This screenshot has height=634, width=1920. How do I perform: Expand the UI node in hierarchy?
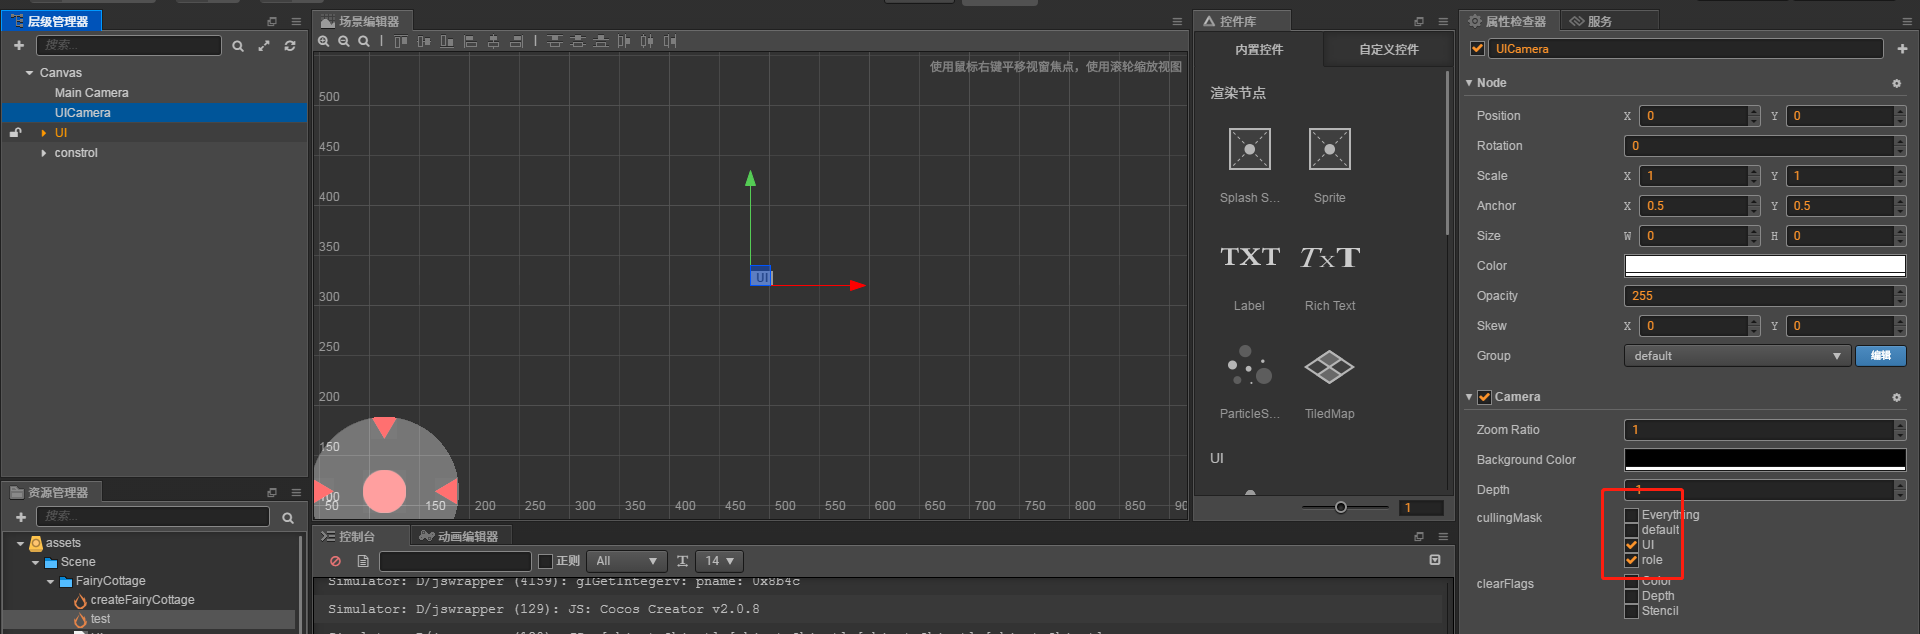tap(43, 133)
